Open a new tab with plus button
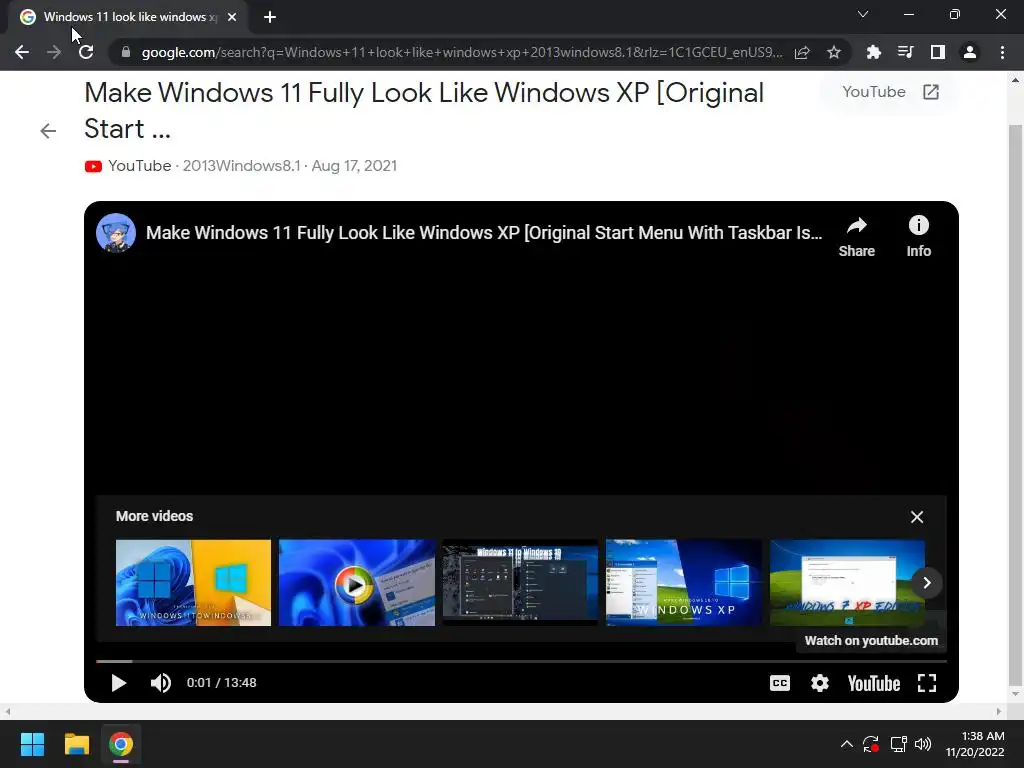Image resolution: width=1024 pixels, height=768 pixels. [270, 17]
